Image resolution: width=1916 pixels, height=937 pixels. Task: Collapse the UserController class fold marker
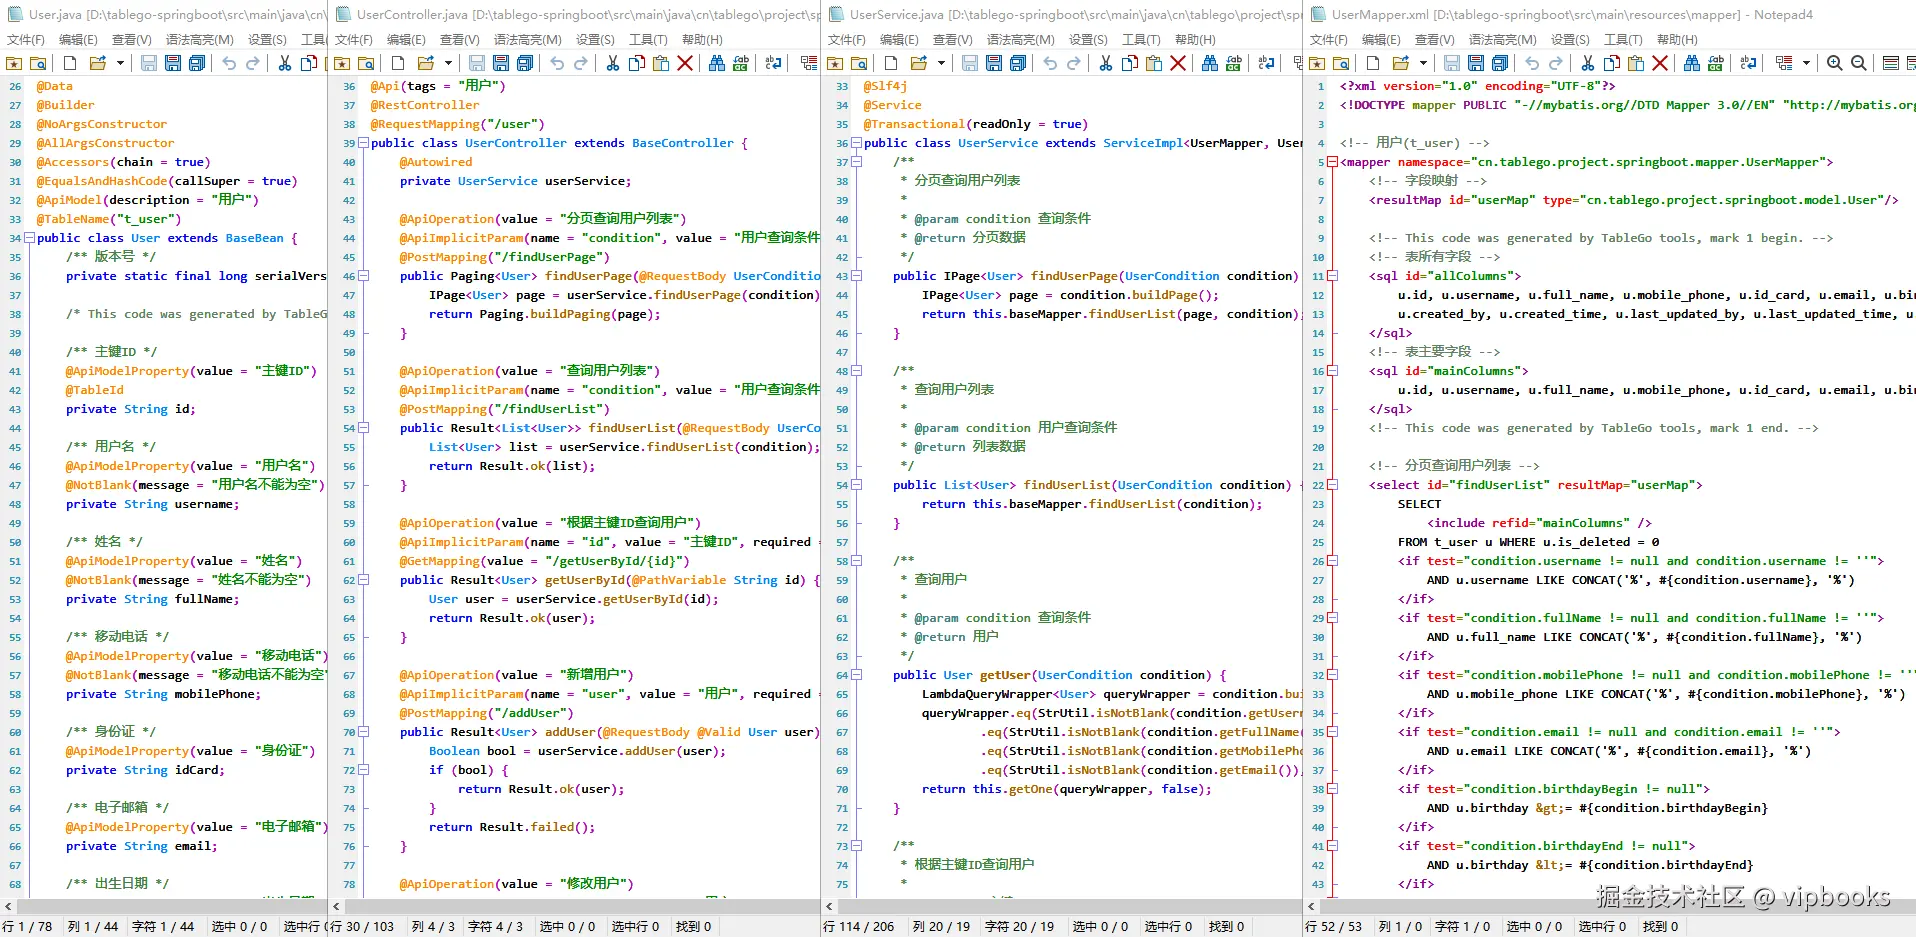point(363,143)
